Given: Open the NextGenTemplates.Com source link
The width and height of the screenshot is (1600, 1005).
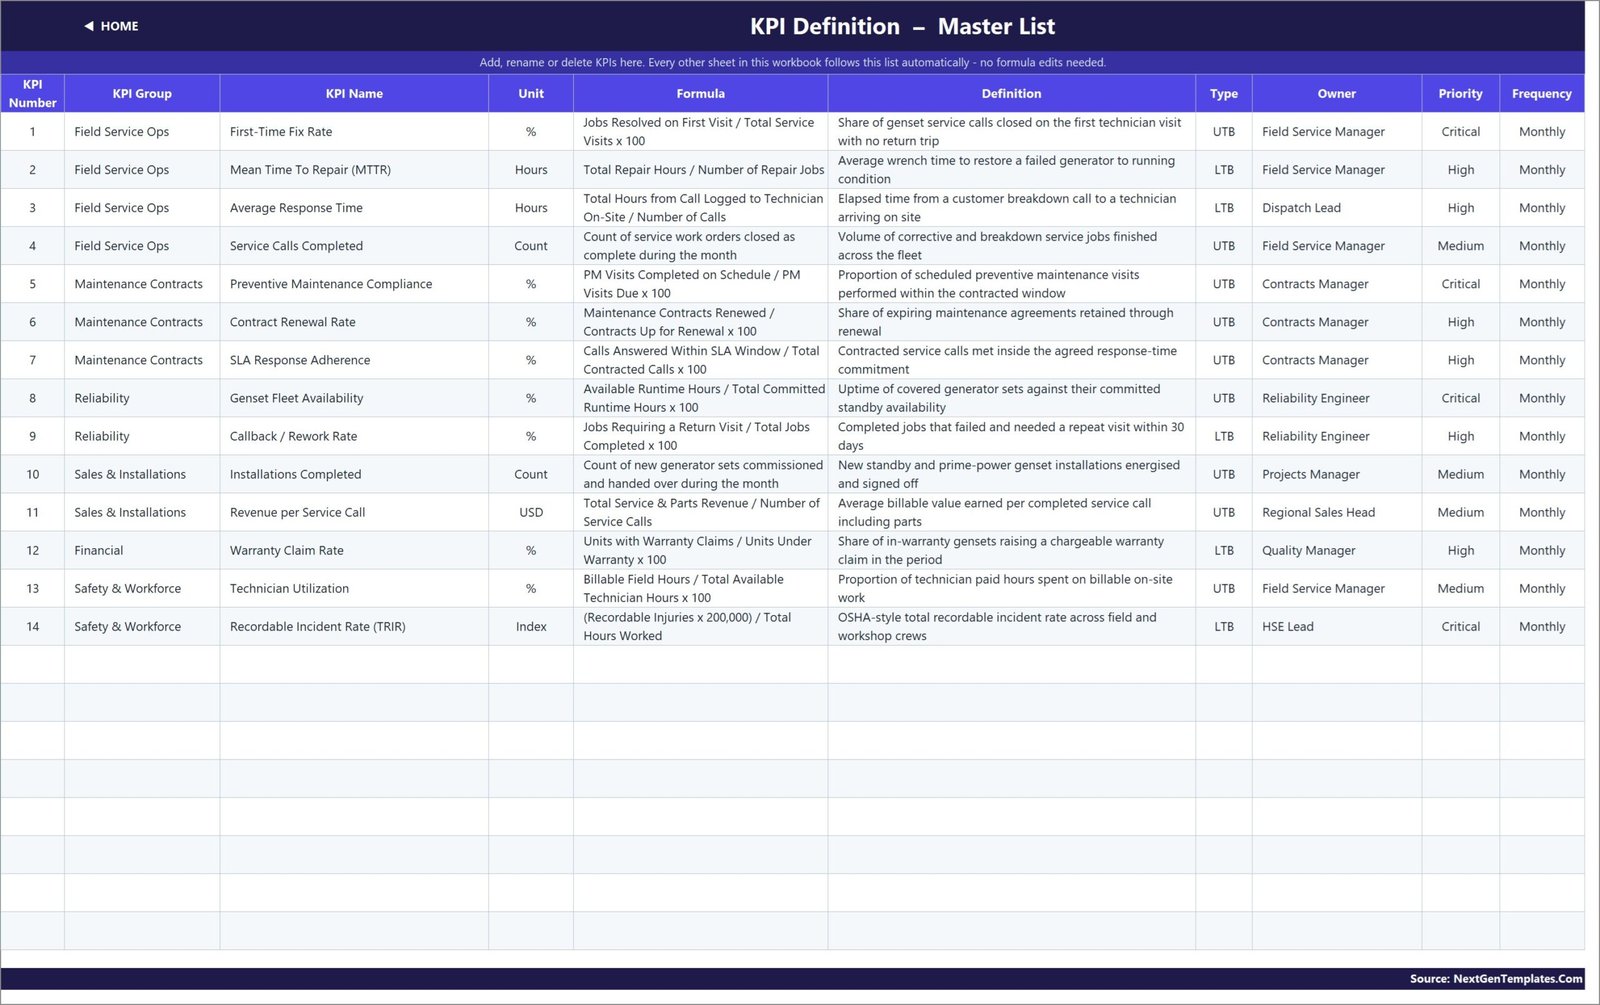Looking at the screenshot, I should [x=1496, y=979].
